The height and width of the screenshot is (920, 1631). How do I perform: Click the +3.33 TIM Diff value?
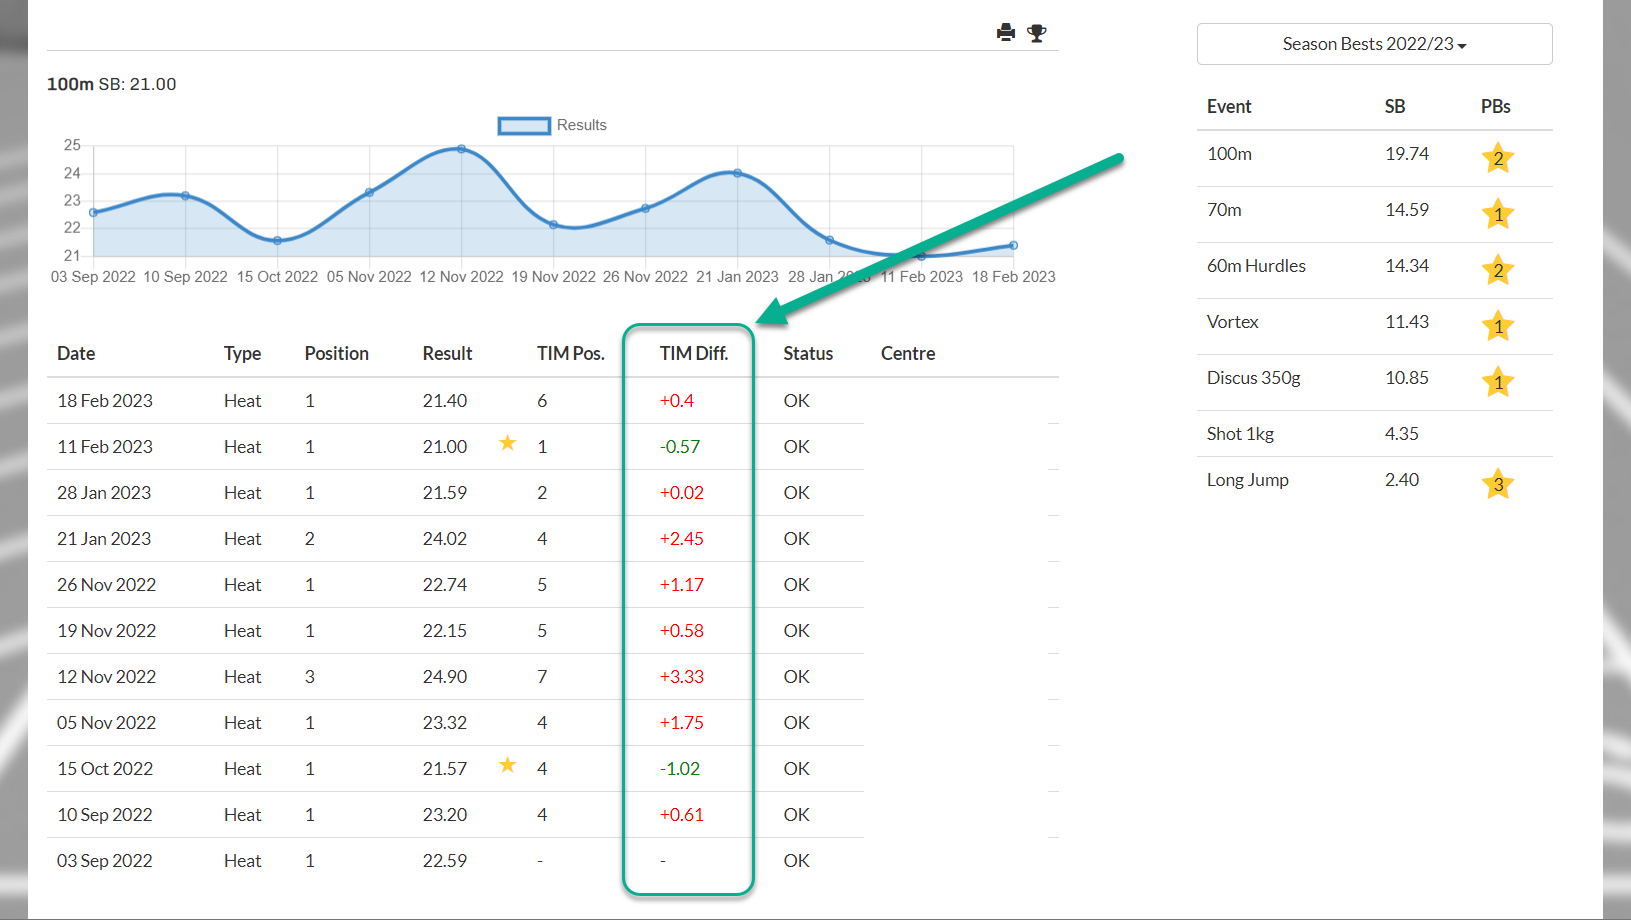click(682, 676)
